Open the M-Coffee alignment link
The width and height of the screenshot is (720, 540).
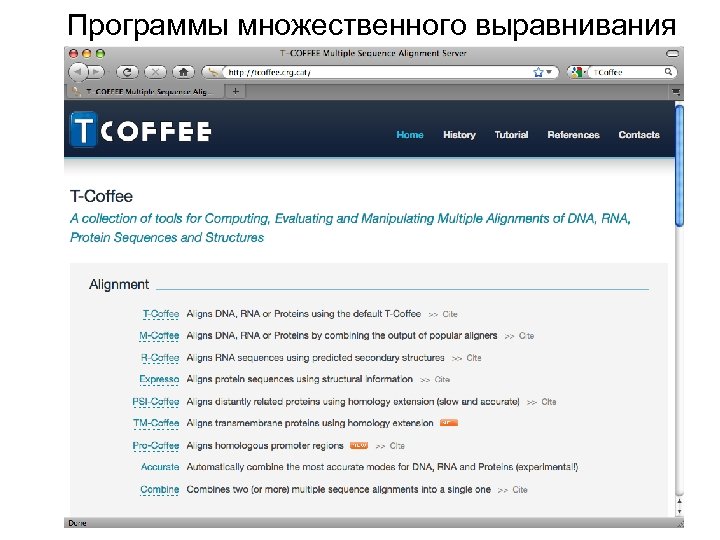click(x=159, y=336)
